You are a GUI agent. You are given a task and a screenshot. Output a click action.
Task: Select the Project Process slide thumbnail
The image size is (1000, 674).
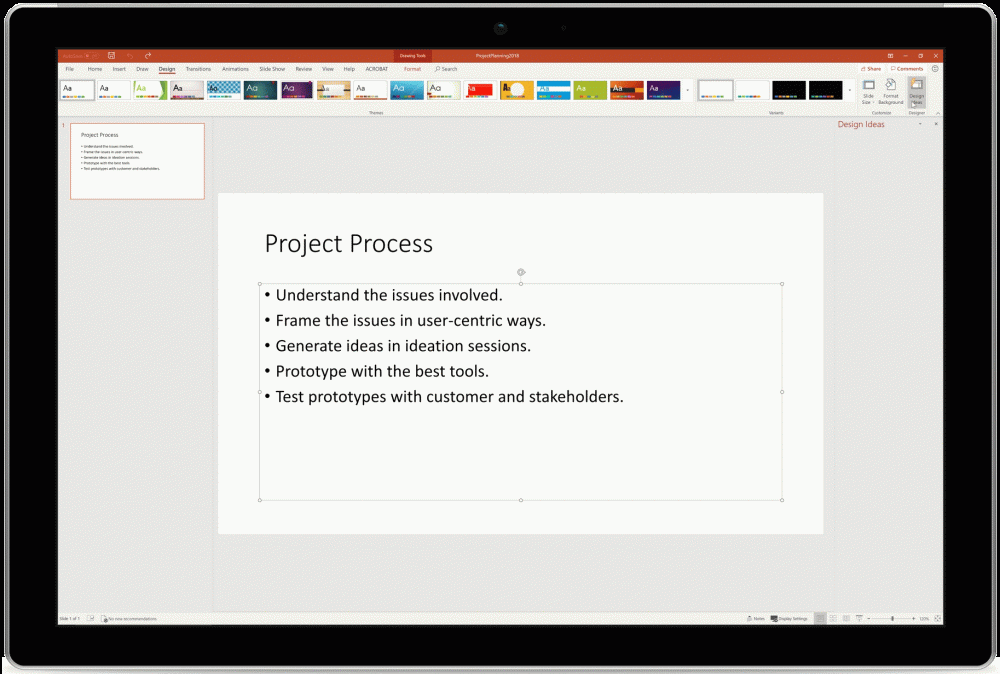pyautogui.click(x=136, y=161)
